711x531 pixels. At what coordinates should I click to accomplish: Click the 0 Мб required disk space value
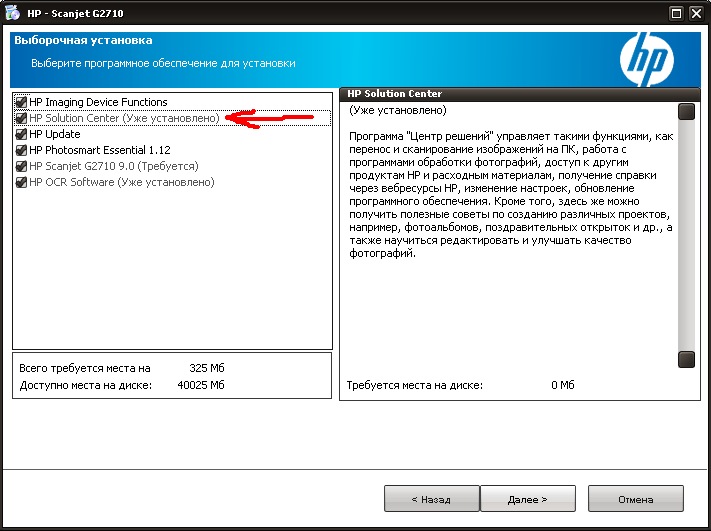(563, 385)
